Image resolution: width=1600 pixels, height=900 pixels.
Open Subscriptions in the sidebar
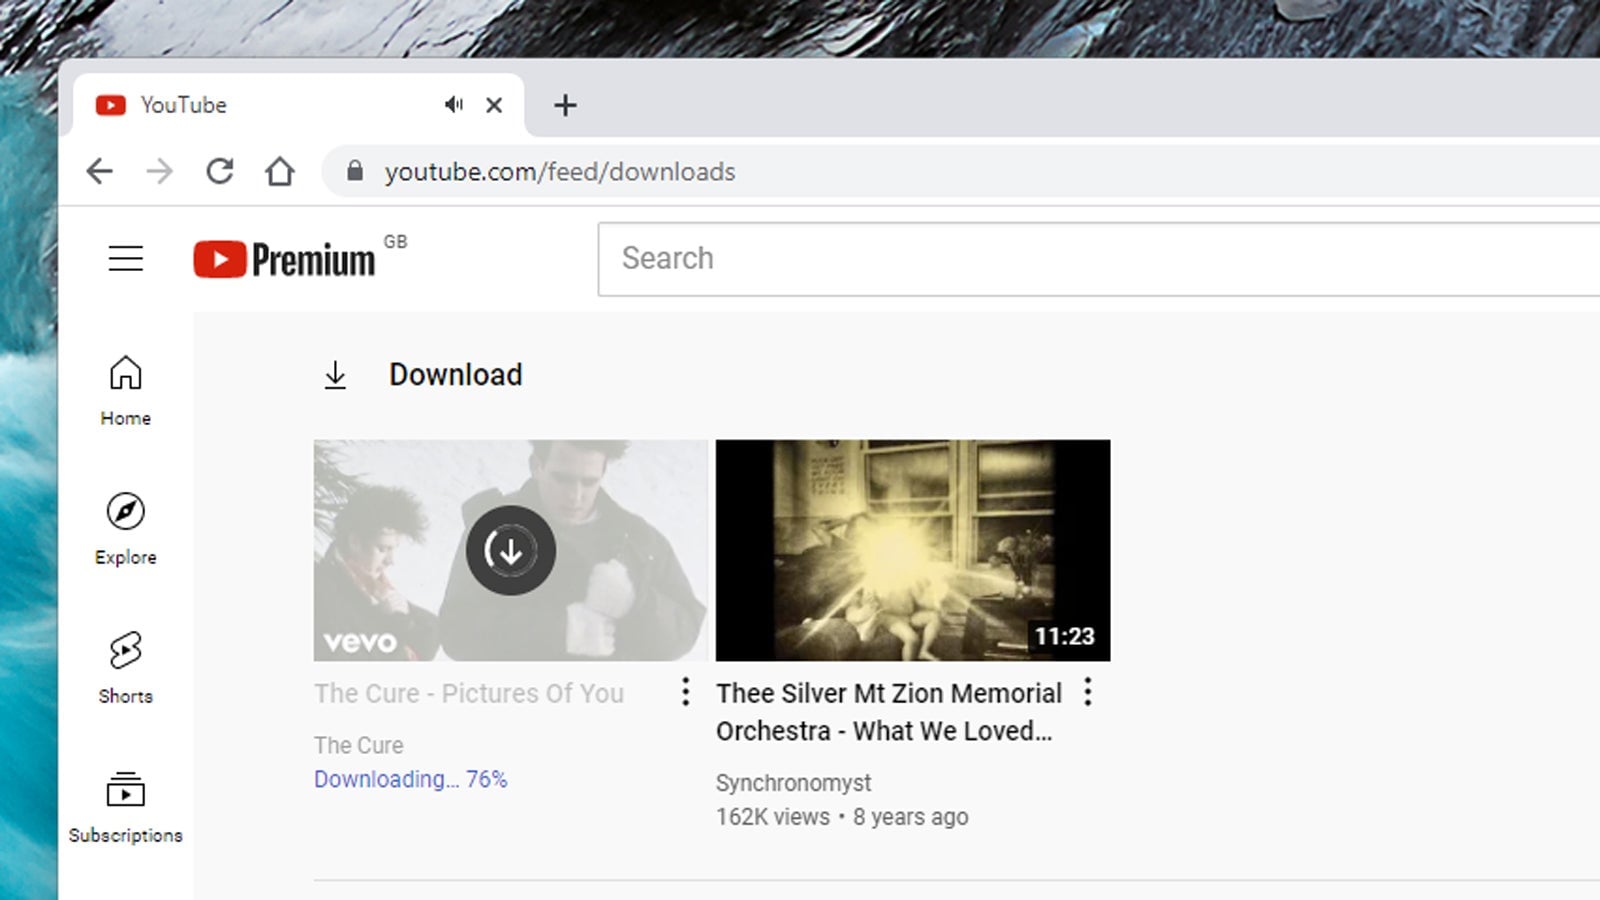[124, 805]
